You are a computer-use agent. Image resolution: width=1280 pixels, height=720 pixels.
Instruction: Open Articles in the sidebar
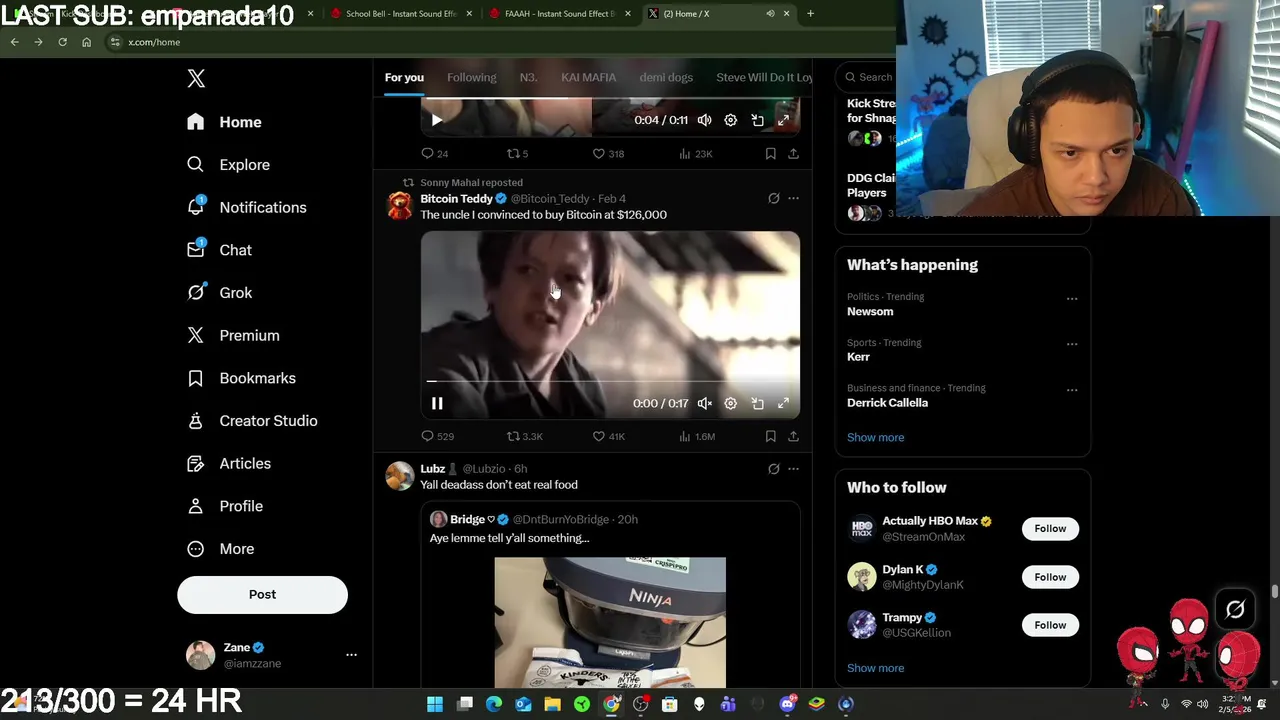[x=229, y=464]
